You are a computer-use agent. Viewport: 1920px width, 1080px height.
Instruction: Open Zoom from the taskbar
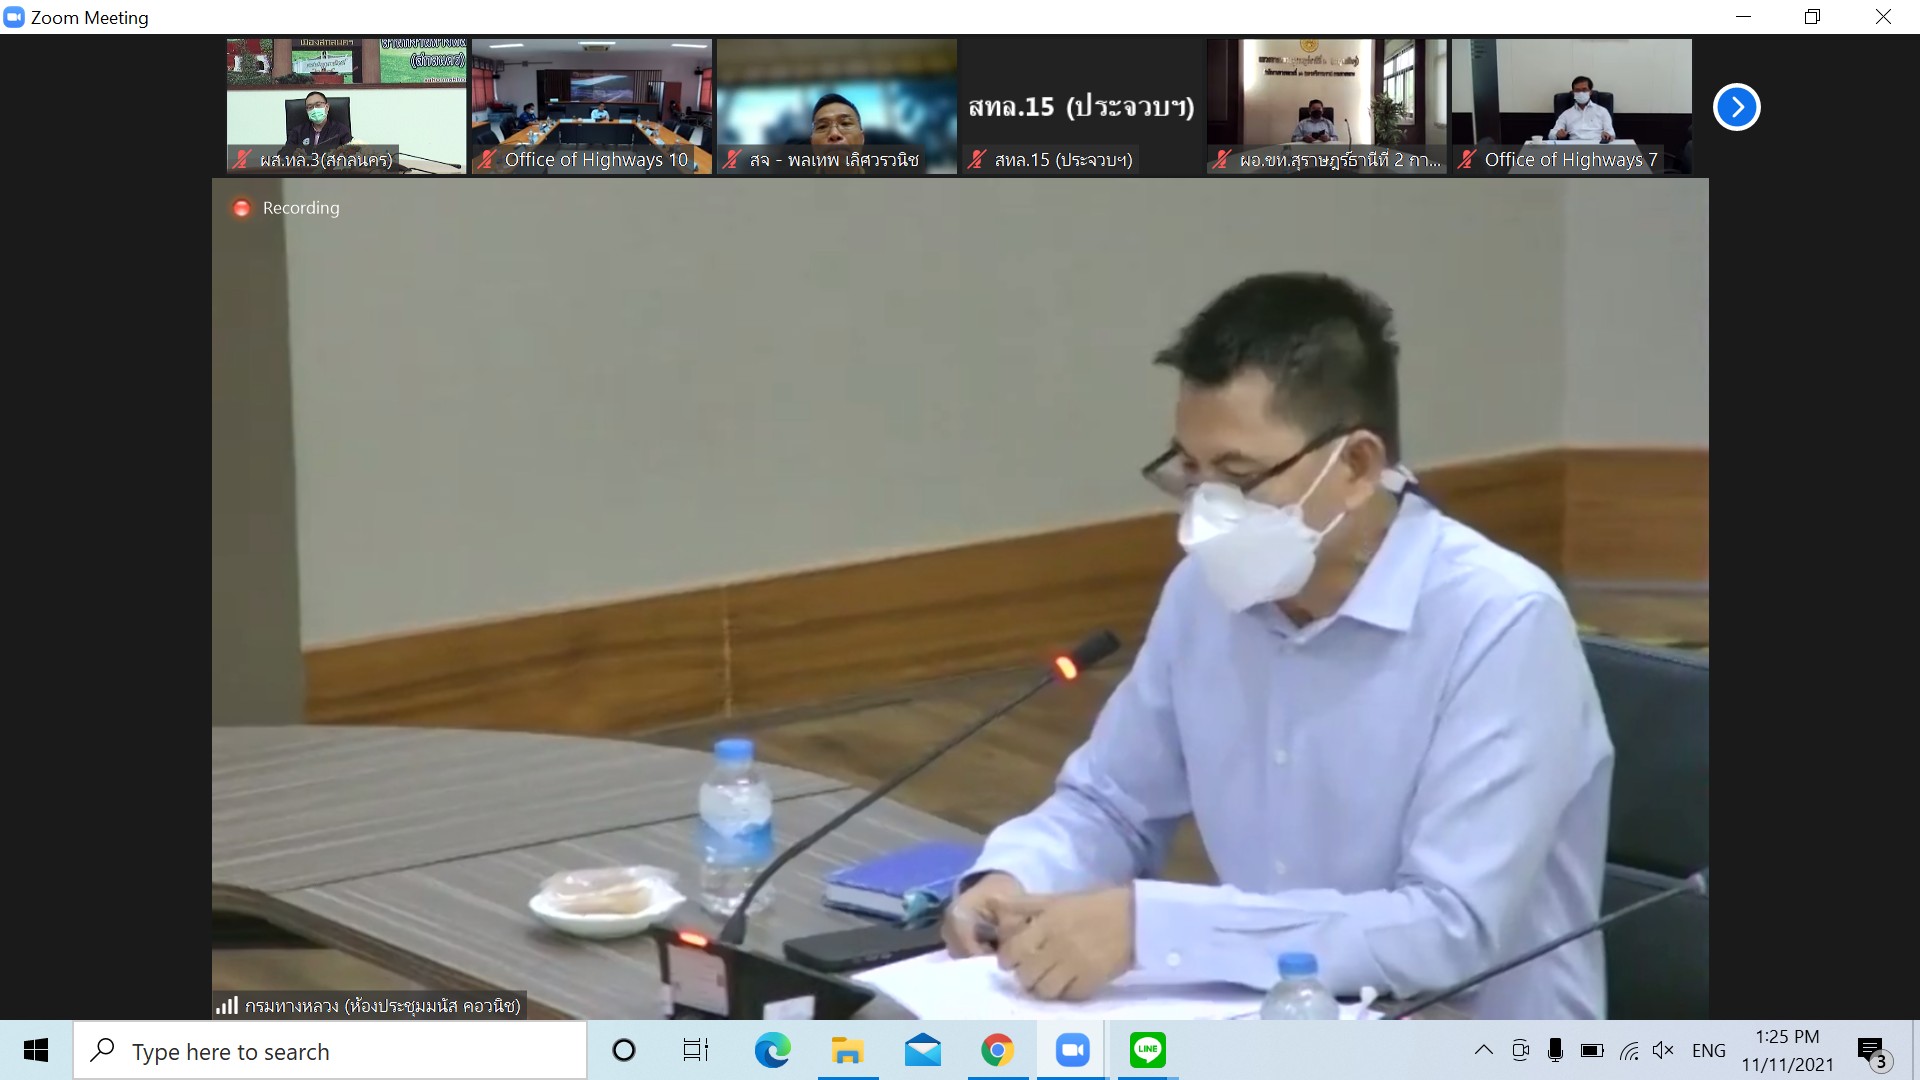click(1072, 1050)
